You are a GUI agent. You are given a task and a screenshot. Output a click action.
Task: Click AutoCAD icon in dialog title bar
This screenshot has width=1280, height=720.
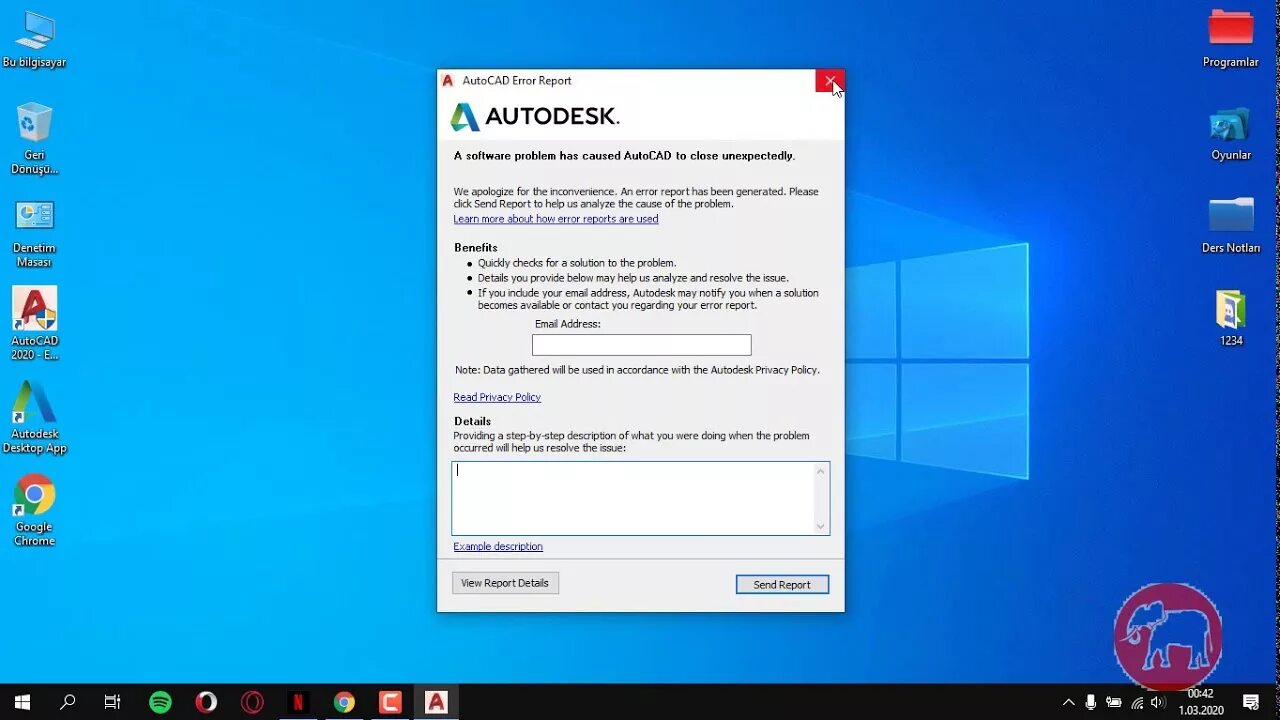[448, 81]
